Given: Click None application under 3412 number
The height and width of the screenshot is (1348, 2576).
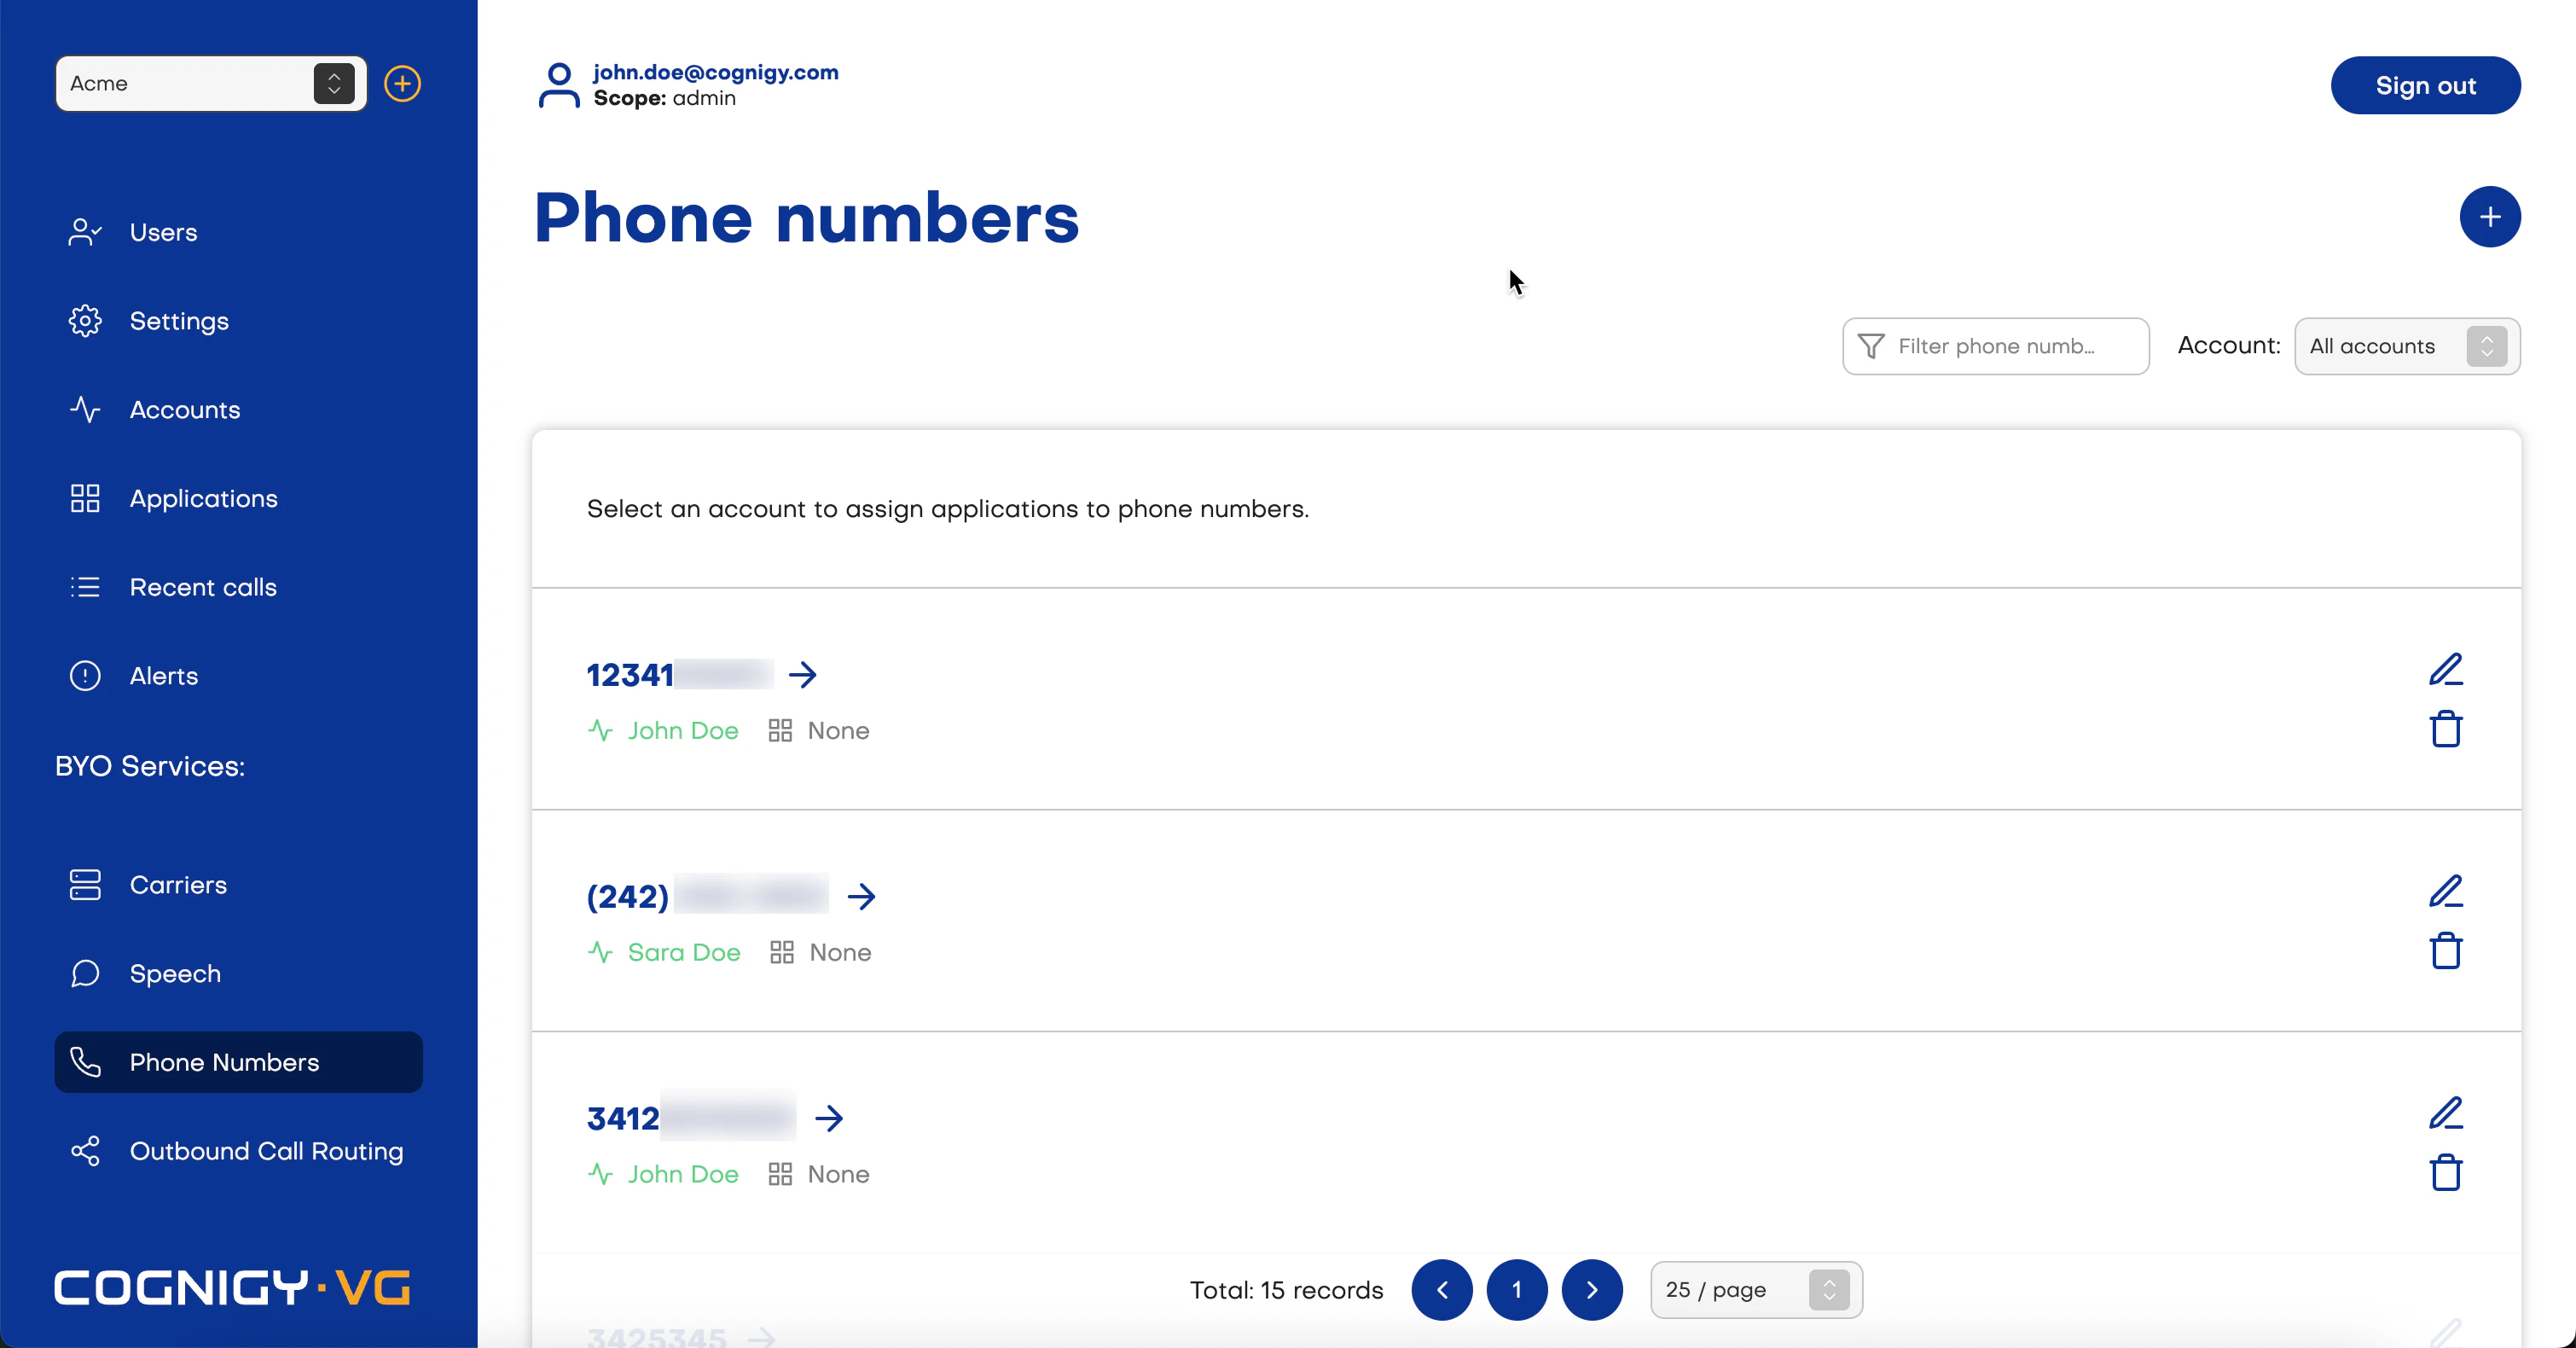Looking at the screenshot, I should pos(819,1174).
